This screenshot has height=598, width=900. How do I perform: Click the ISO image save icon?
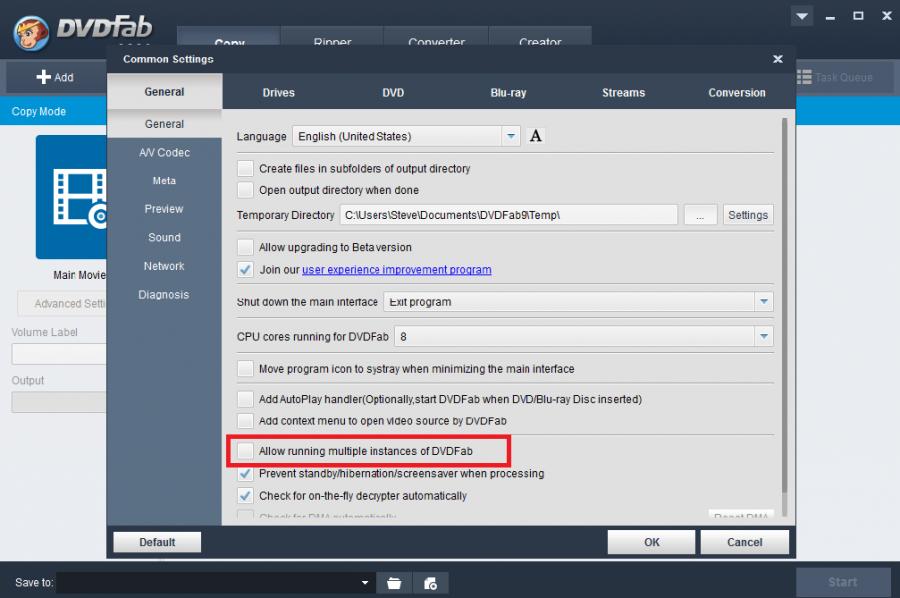tap(430, 583)
